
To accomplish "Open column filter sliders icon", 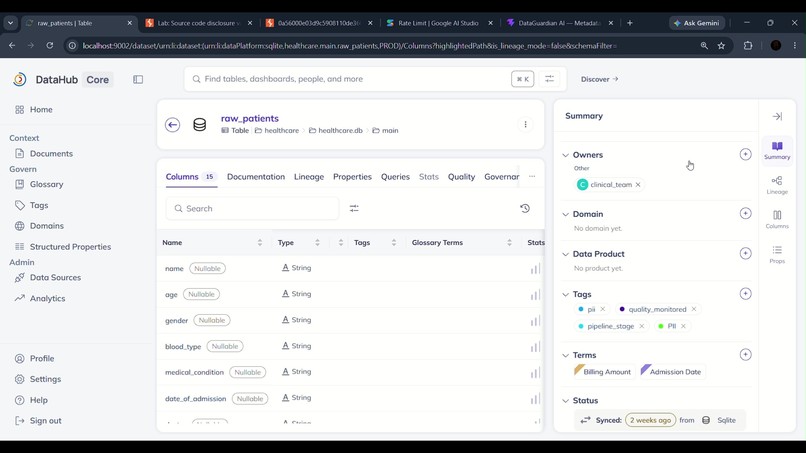I will (354, 208).
